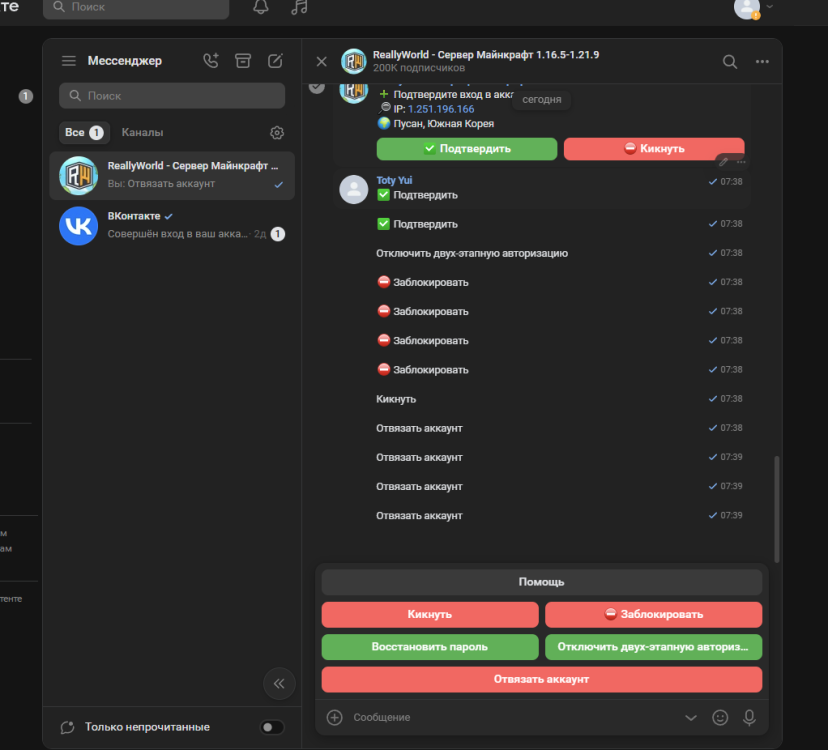Open chat folder settings gear
Image resolution: width=828 pixels, height=750 pixels.
(x=277, y=133)
